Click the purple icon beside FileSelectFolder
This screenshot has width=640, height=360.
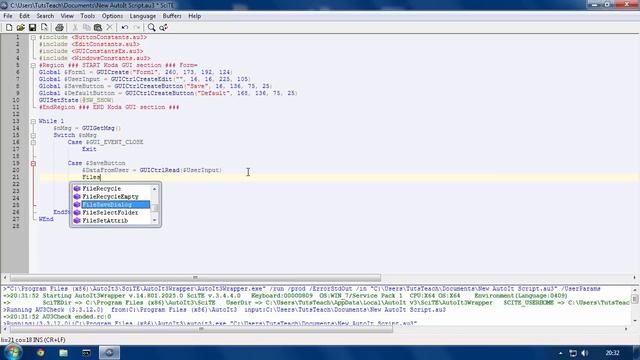click(x=77, y=213)
